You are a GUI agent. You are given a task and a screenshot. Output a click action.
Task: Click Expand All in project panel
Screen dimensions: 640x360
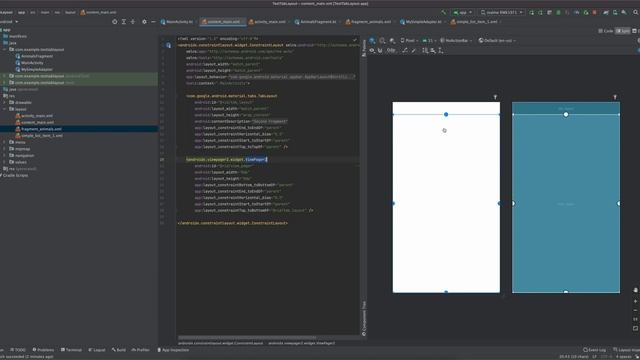point(124,22)
